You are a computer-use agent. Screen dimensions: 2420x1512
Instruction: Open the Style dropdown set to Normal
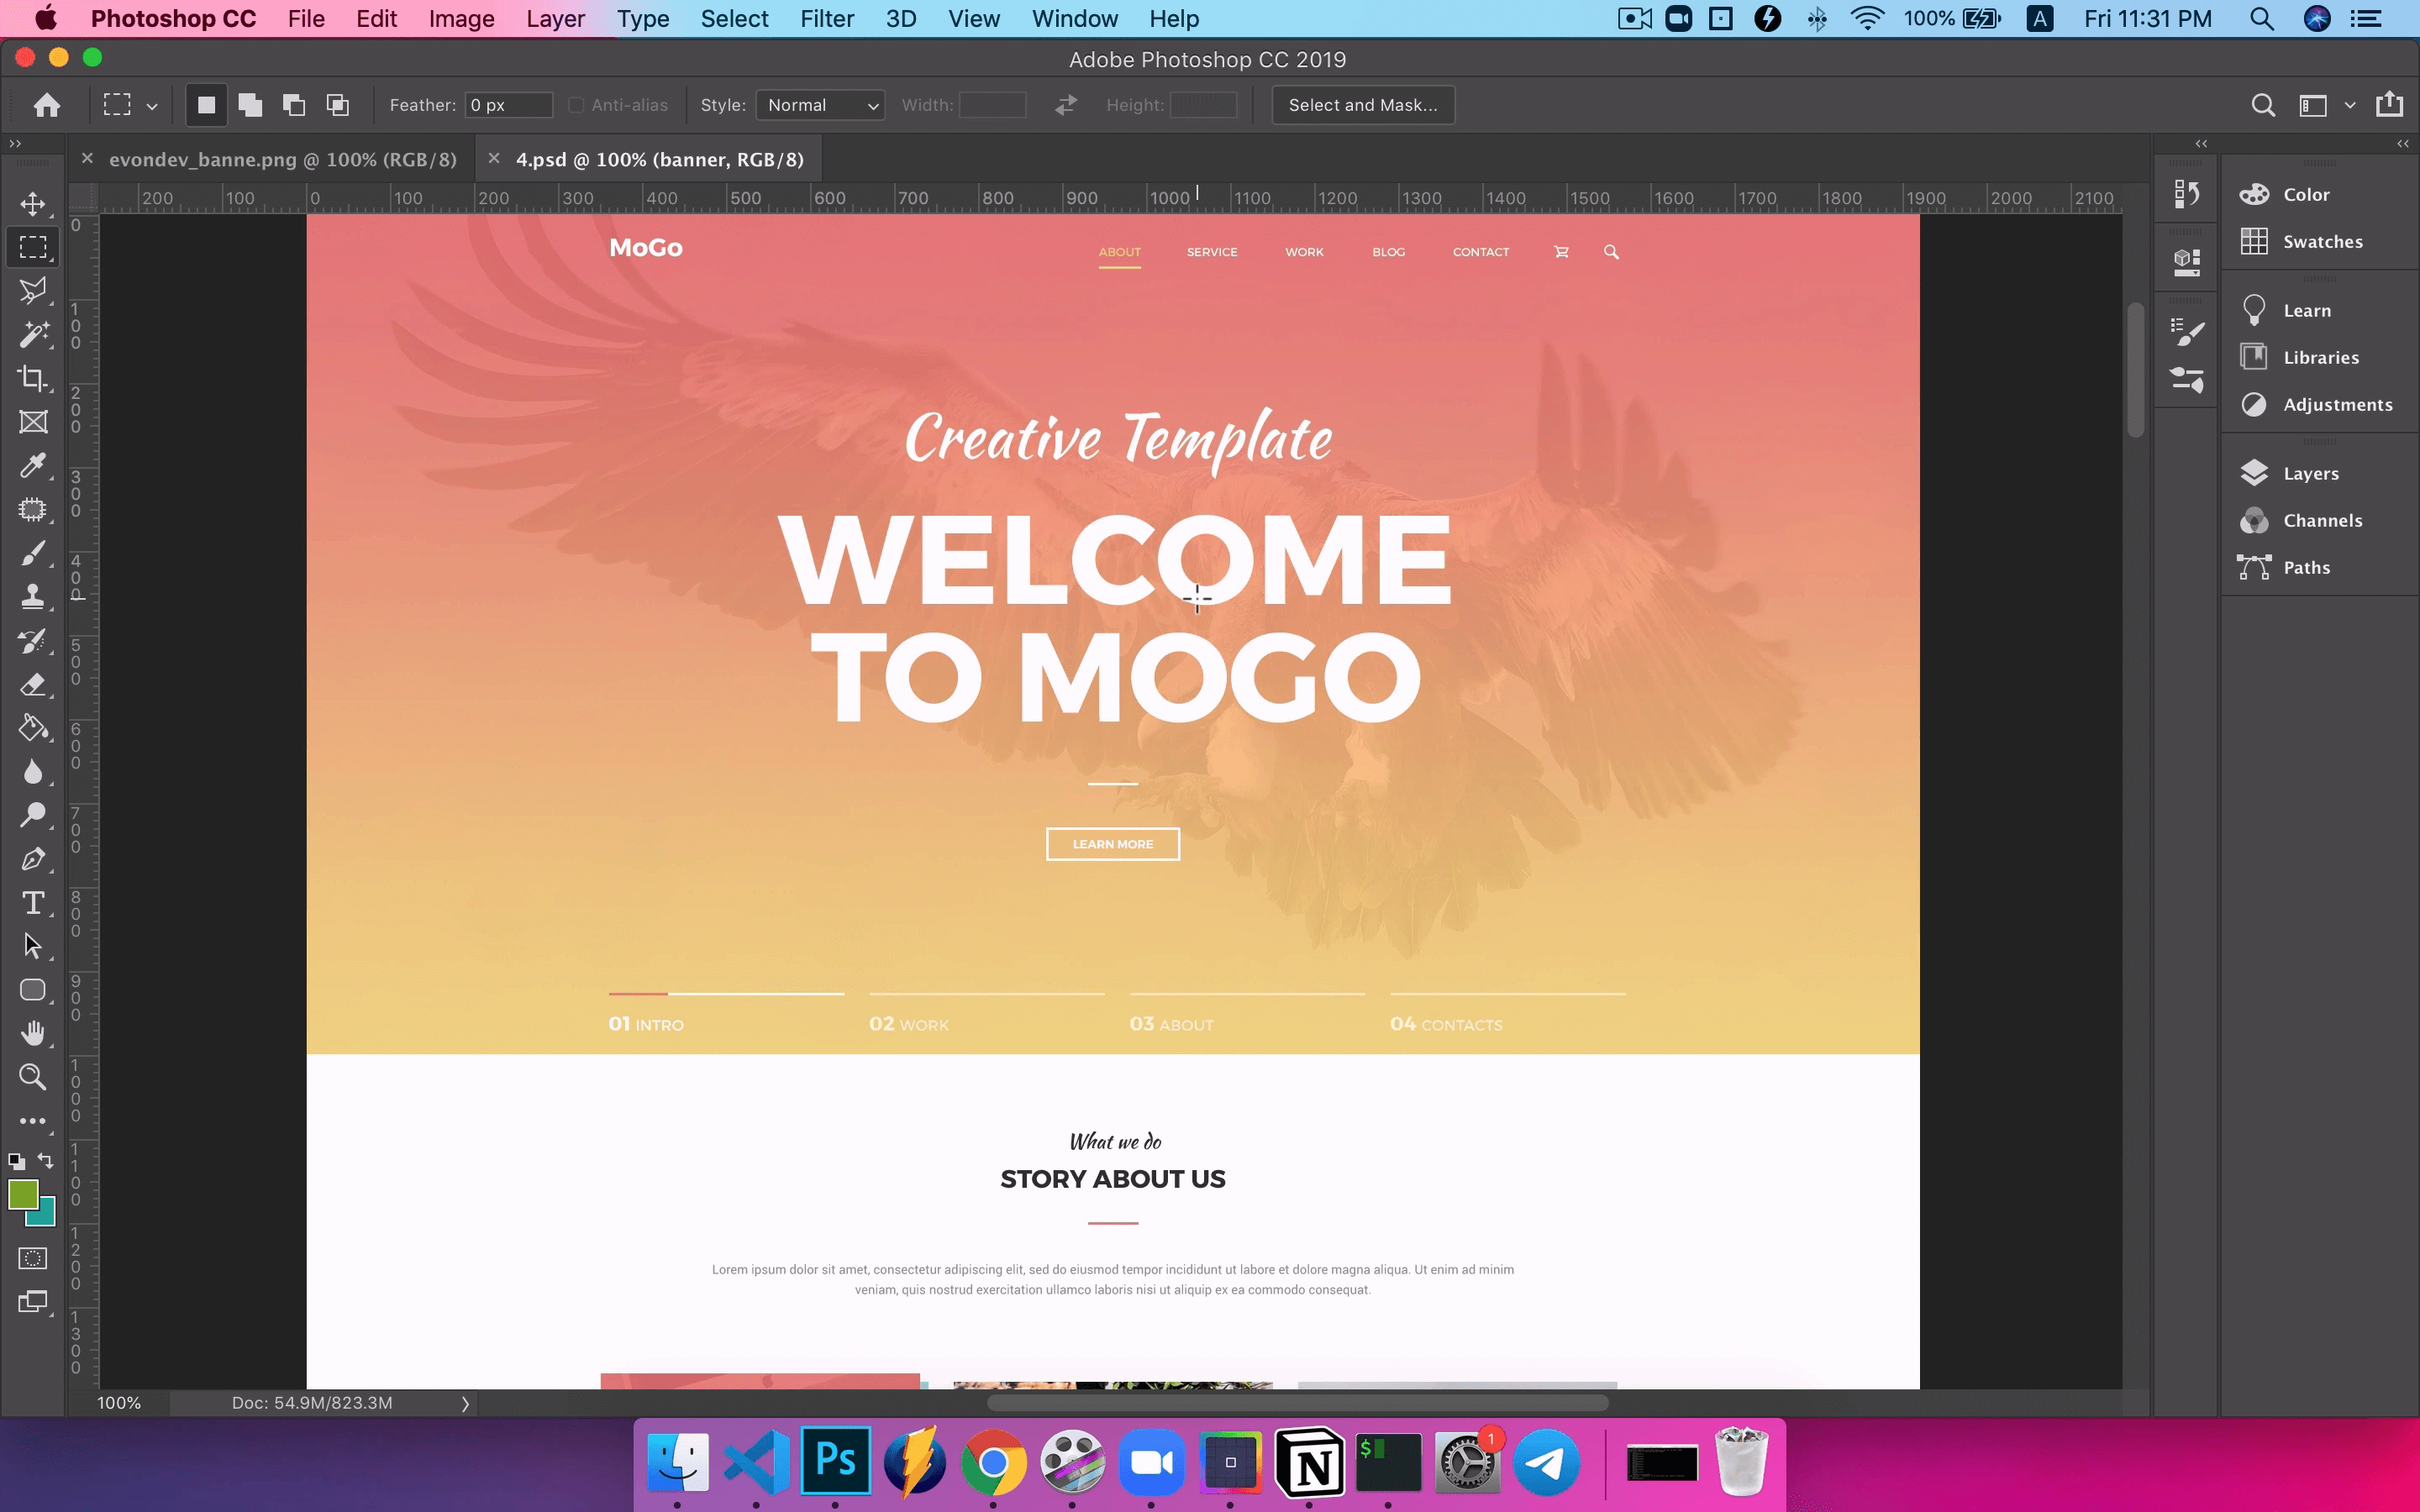(820, 105)
